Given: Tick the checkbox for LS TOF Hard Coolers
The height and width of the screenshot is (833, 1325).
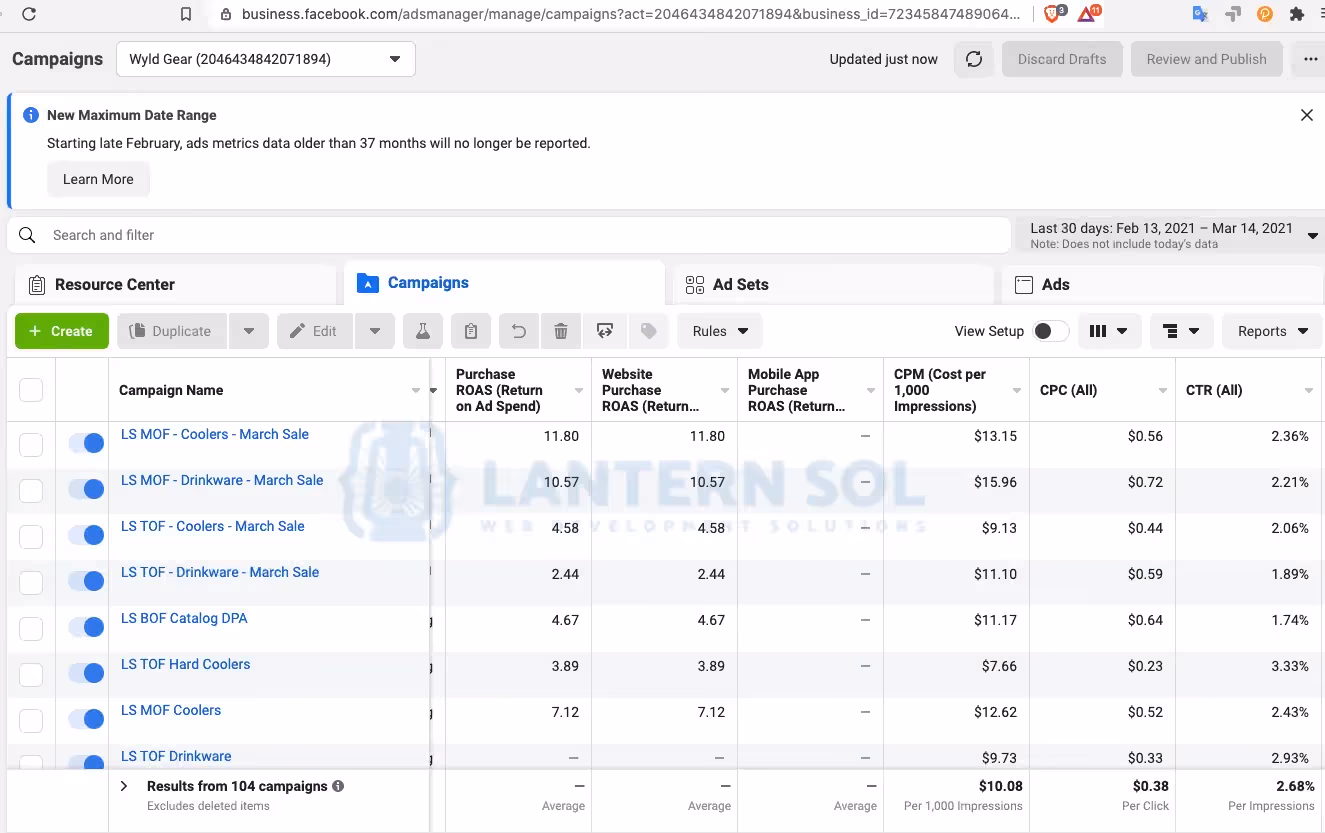Looking at the screenshot, I should (31, 674).
